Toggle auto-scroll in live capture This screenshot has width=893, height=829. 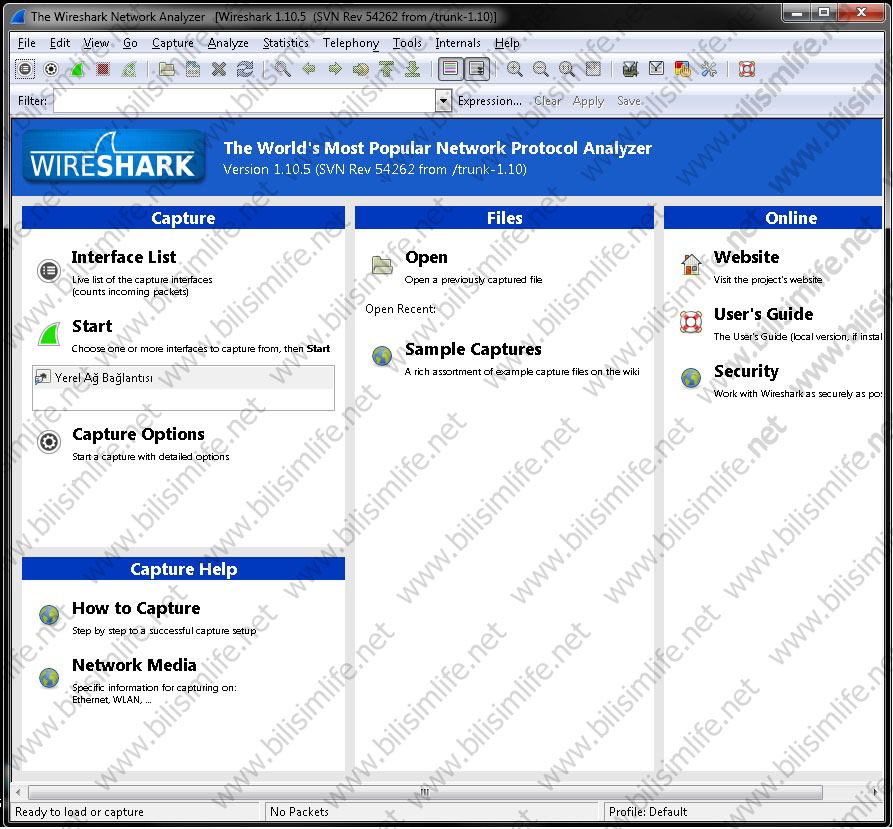tap(477, 69)
